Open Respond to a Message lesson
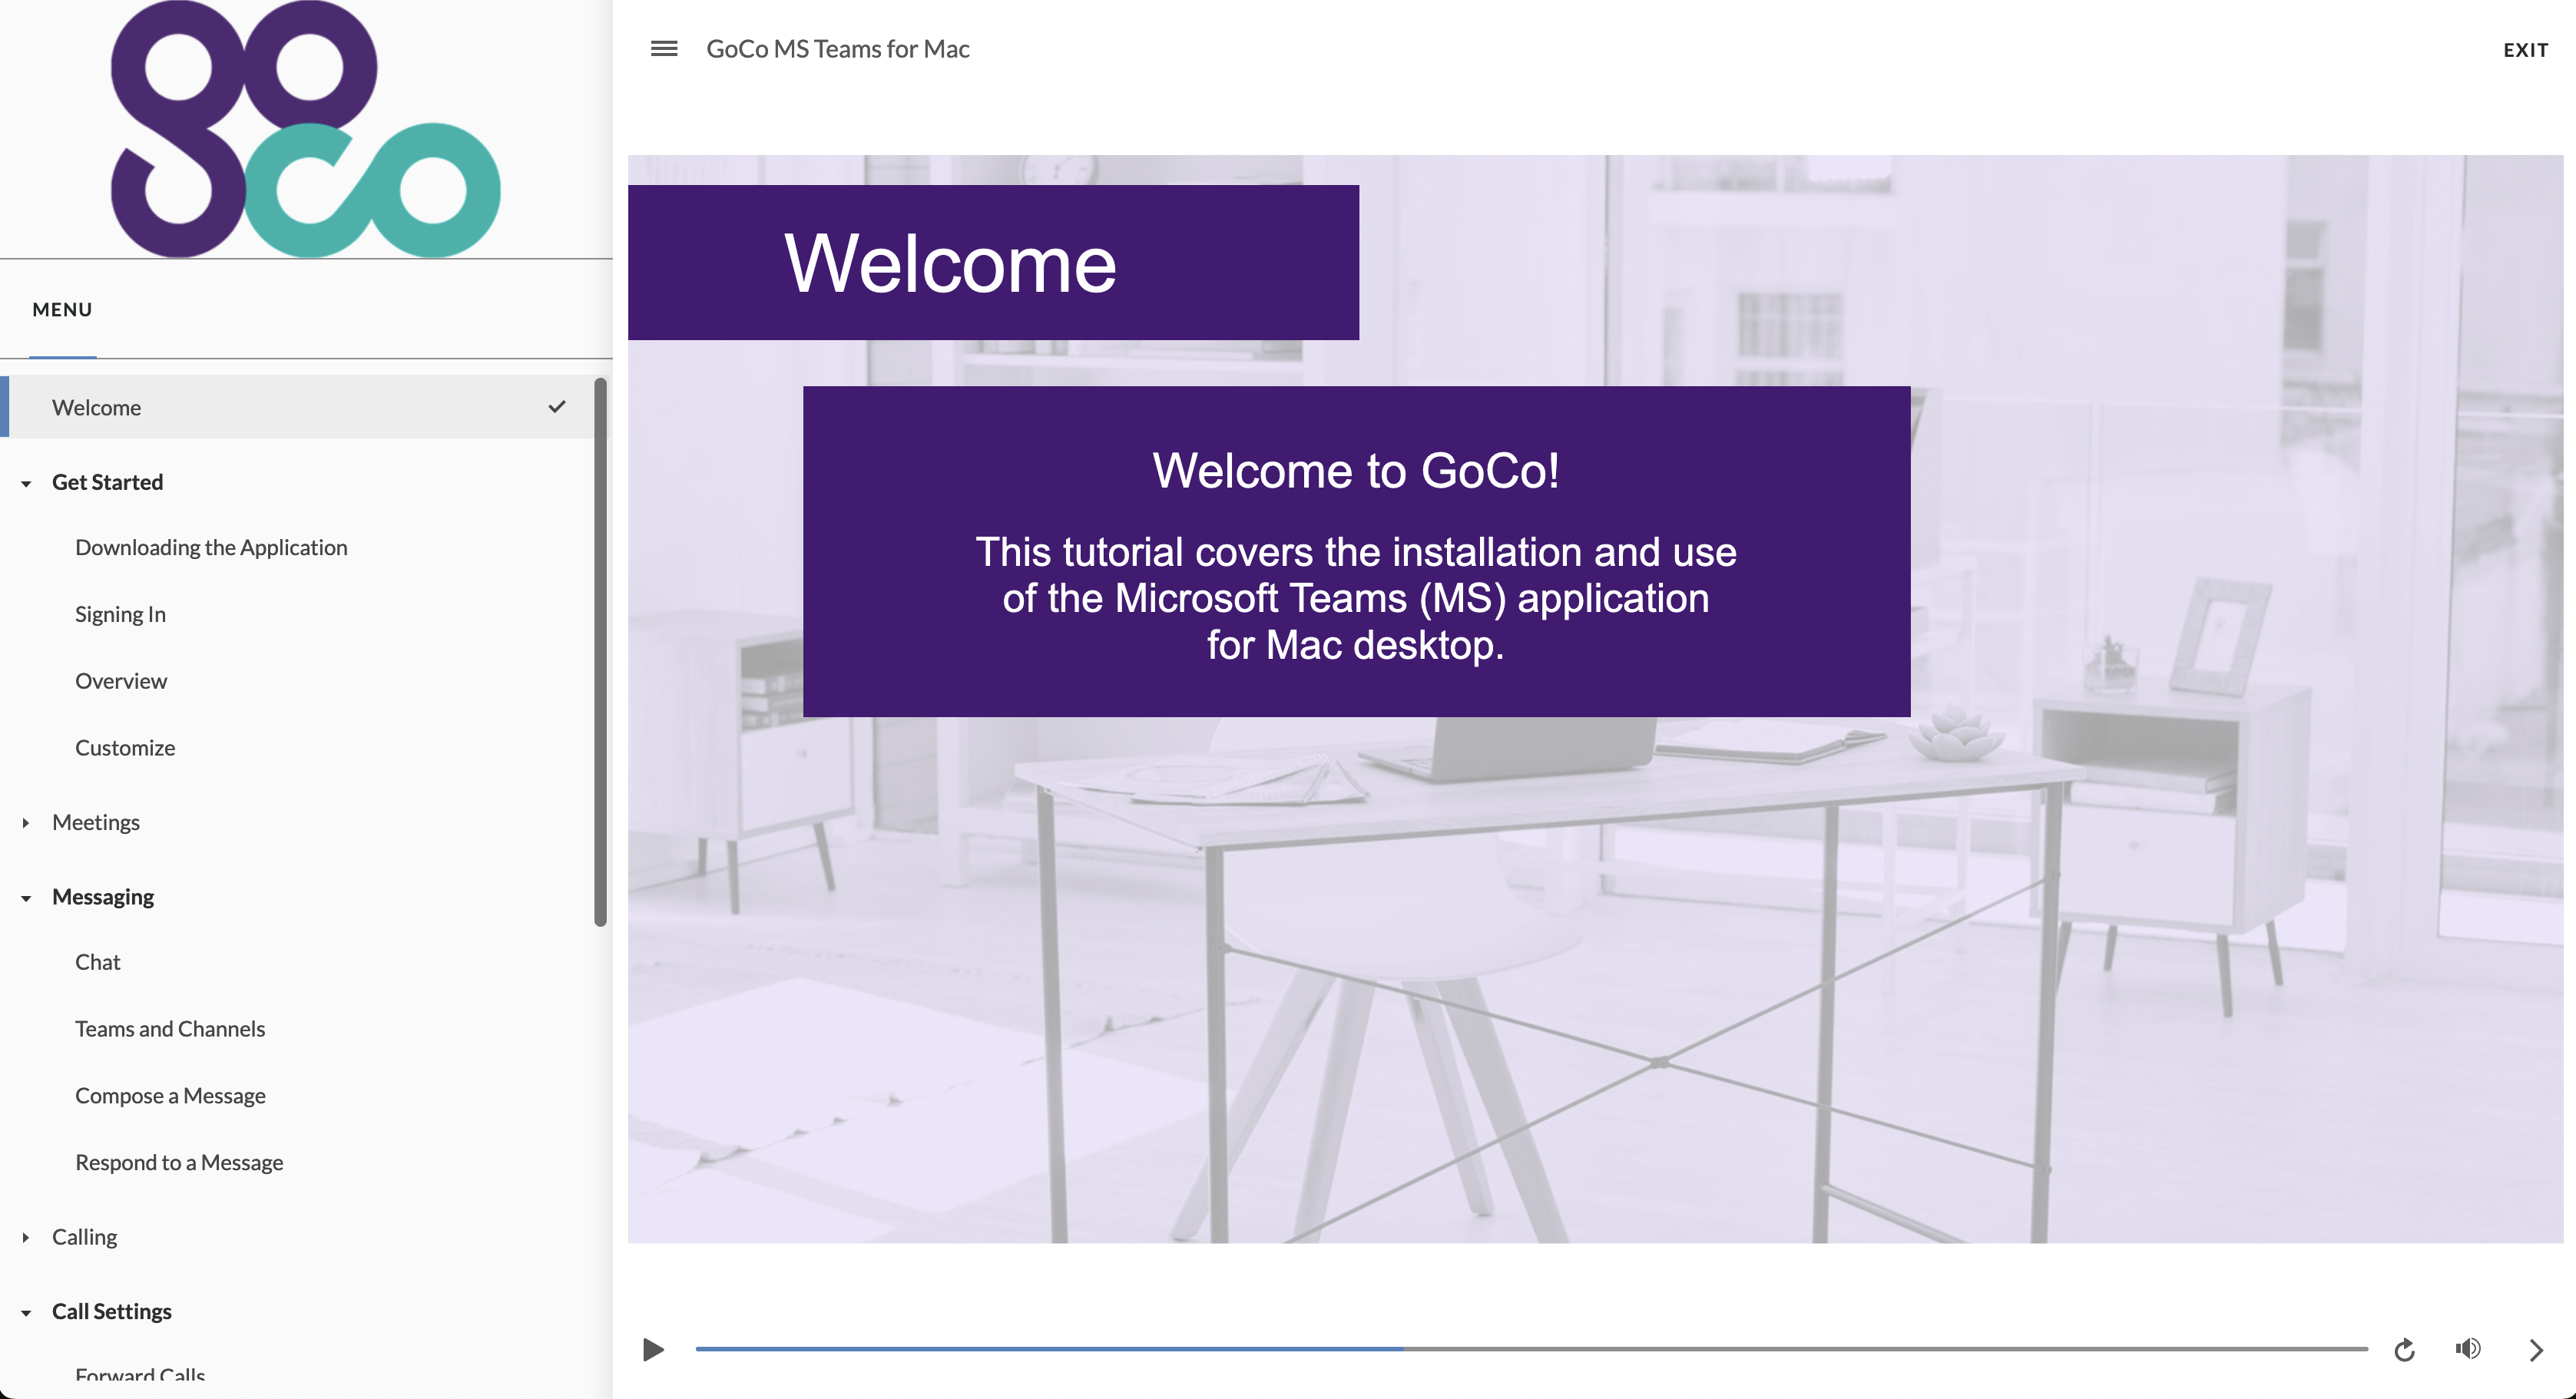The image size is (2576, 1399). [x=179, y=1162]
